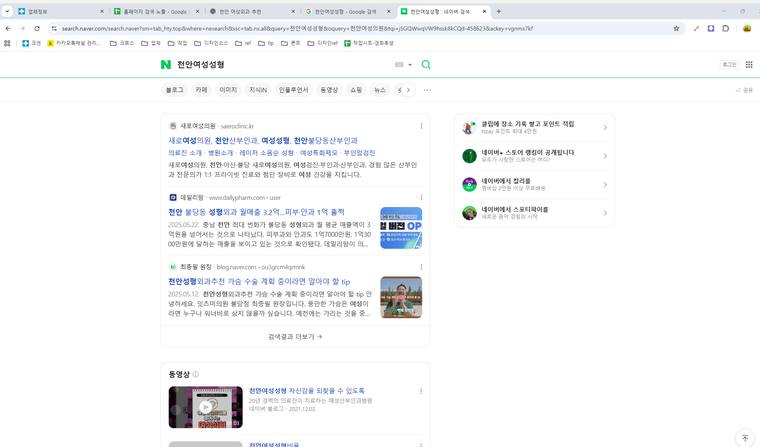The image size is (760, 447).
Task: Click the Spotify banner round icon
Action: click(469, 213)
